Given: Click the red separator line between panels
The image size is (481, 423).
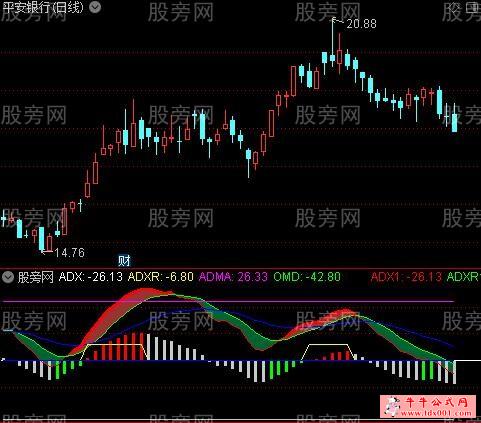Looking at the screenshot, I should pyautogui.click(x=240, y=268).
